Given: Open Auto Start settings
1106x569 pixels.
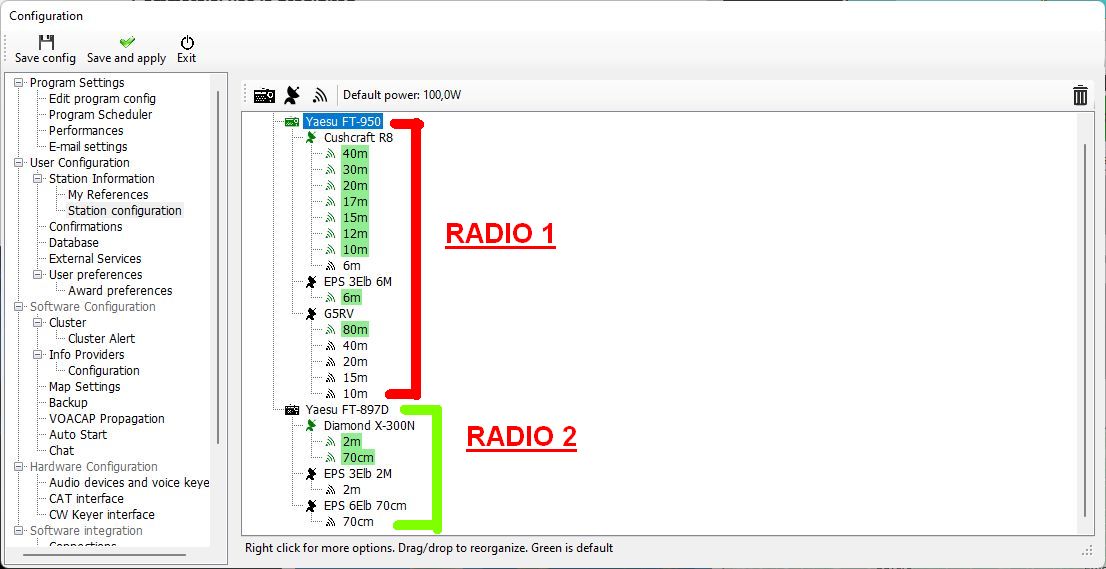Looking at the screenshot, I should pyautogui.click(x=78, y=435).
